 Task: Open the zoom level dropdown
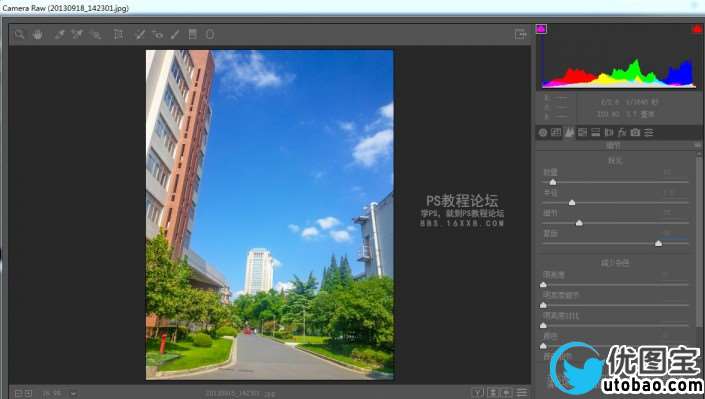73,394
